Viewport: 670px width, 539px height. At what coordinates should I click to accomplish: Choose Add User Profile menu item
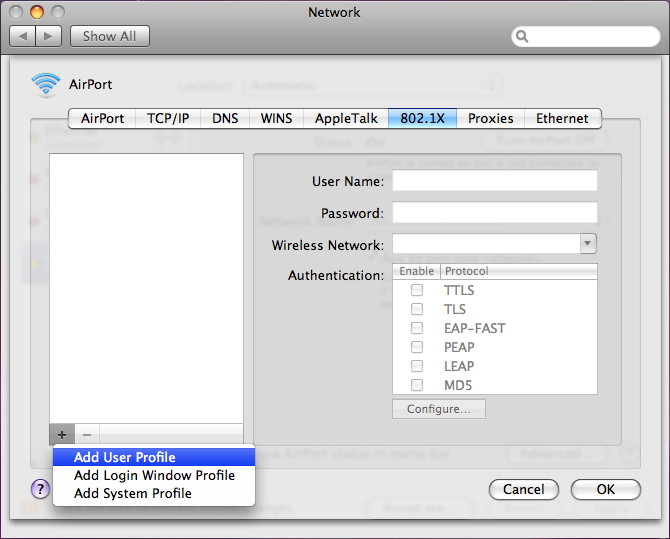click(x=154, y=457)
